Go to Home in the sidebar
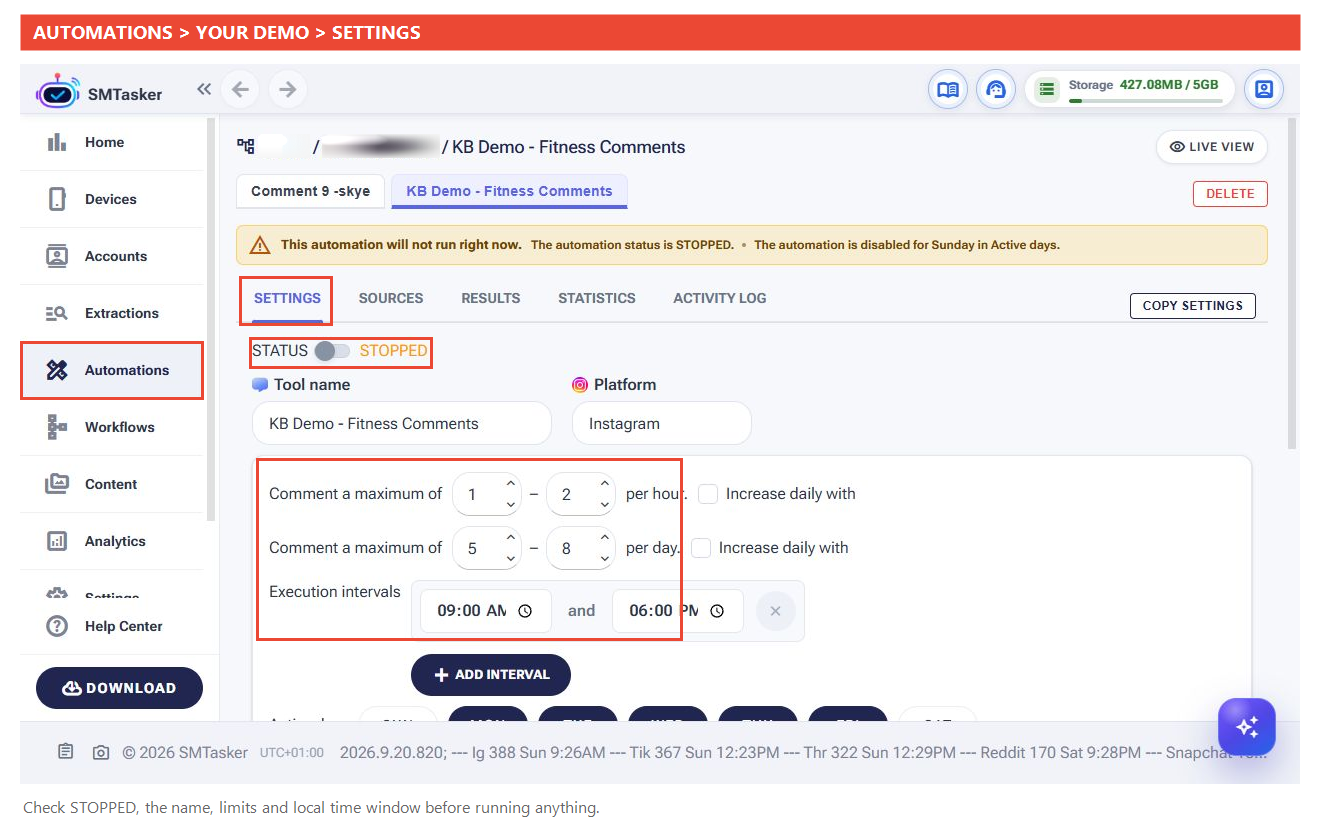The width and height of the screenshot is (1320, 836). pyautogui.click(x=112, y=142)
